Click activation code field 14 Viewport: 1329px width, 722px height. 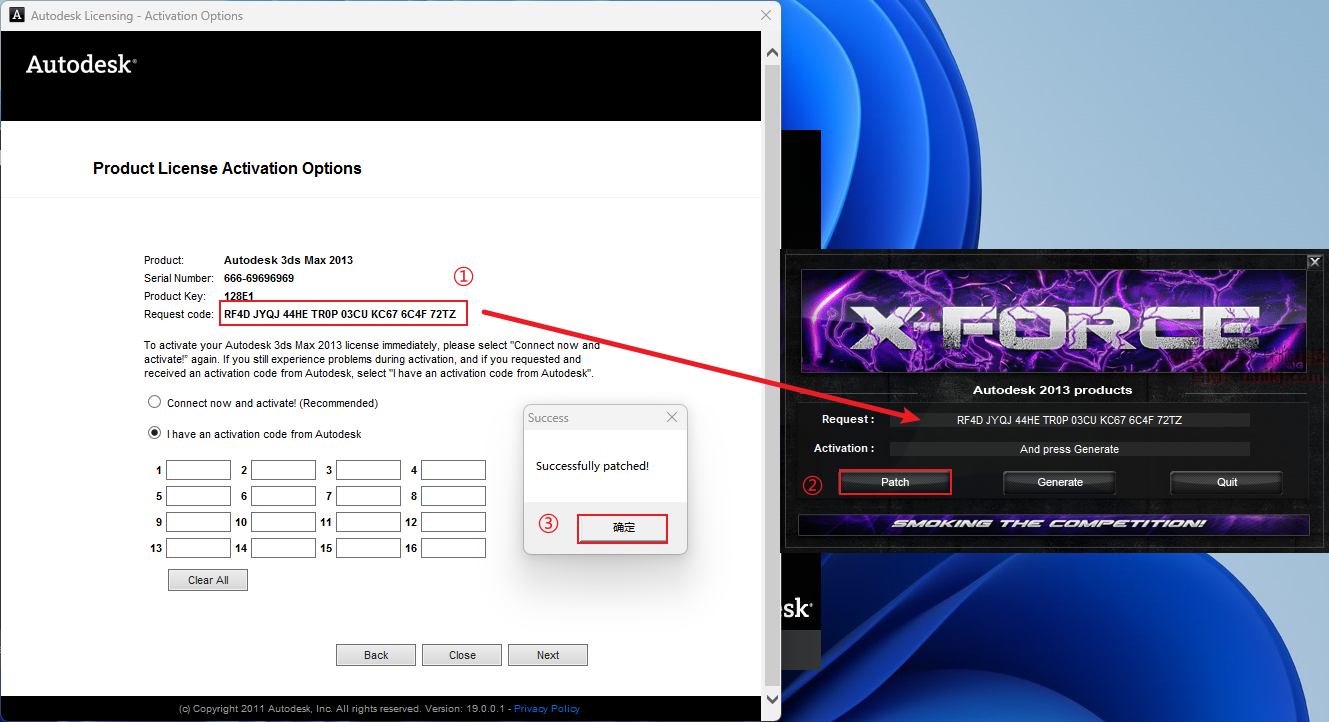(283, 548)
